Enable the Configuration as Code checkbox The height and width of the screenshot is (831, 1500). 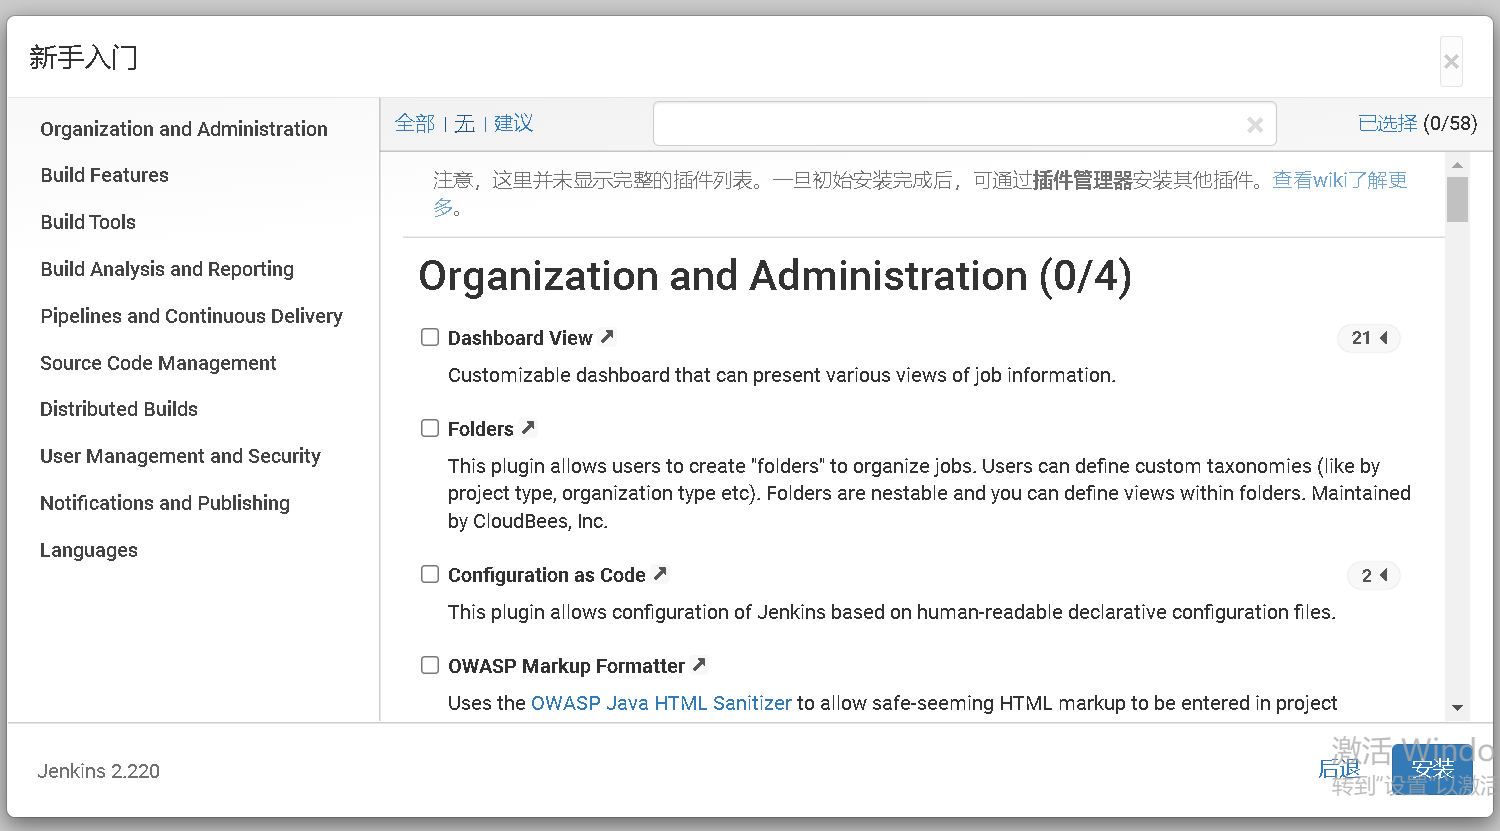(430, 574)
